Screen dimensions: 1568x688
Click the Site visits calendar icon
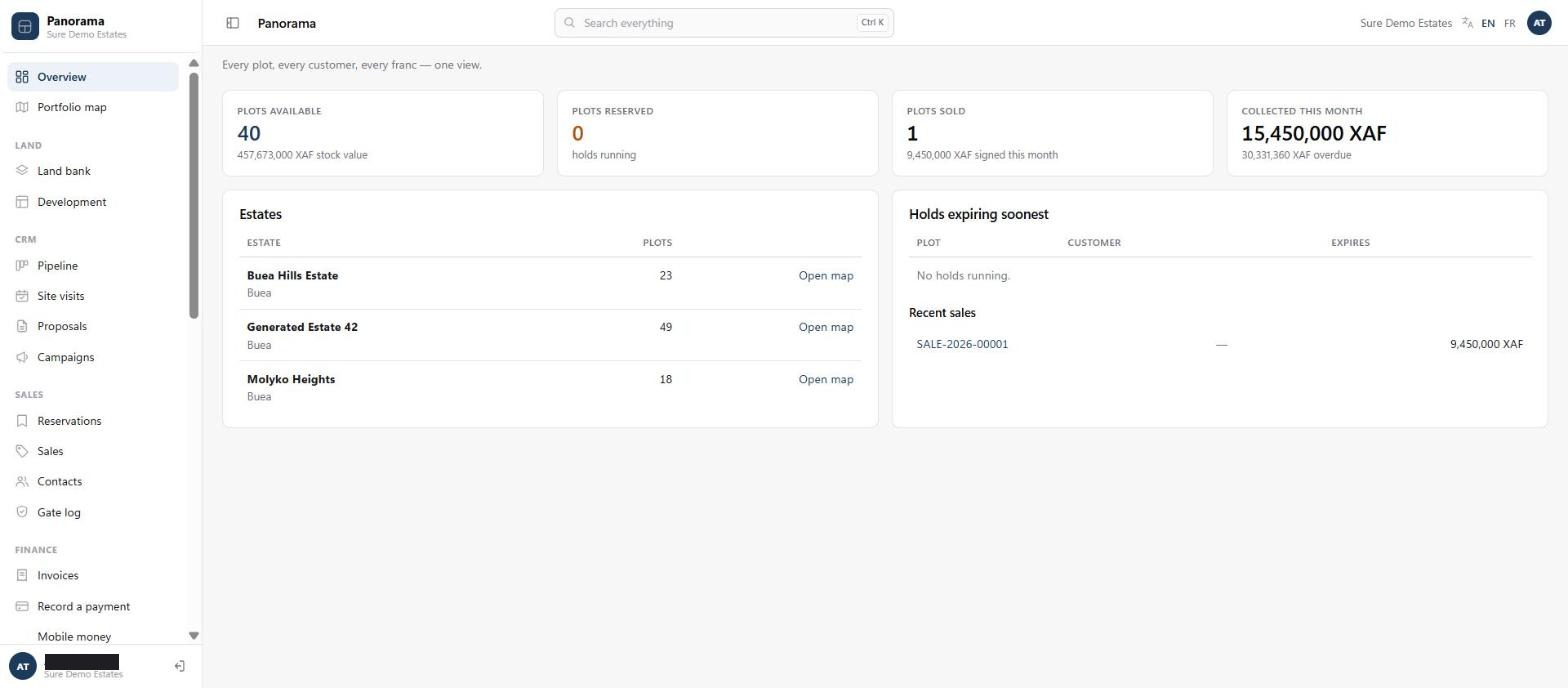(22, 296)
